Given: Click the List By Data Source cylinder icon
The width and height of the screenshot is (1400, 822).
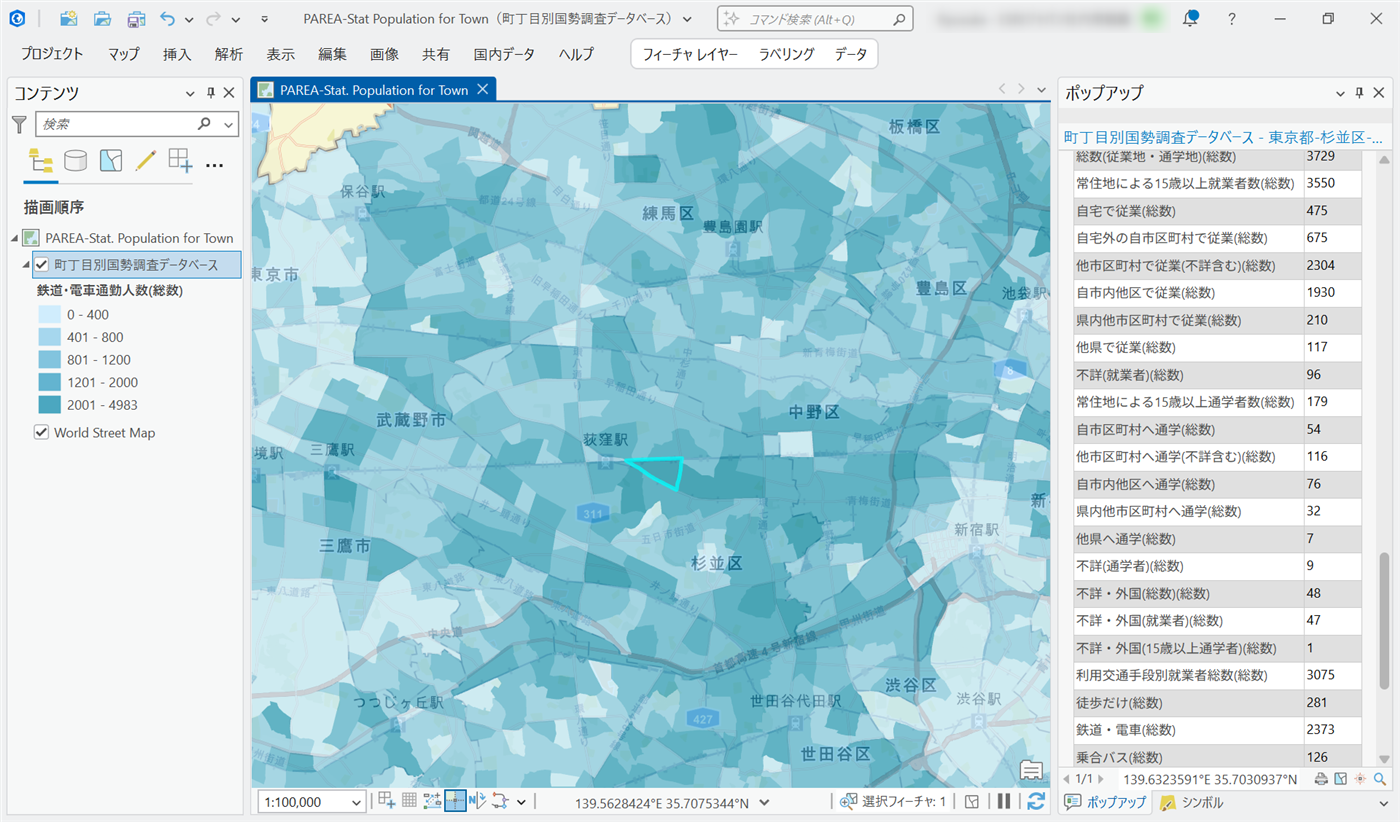Looking at the screenshot, I should coord(75,161).
